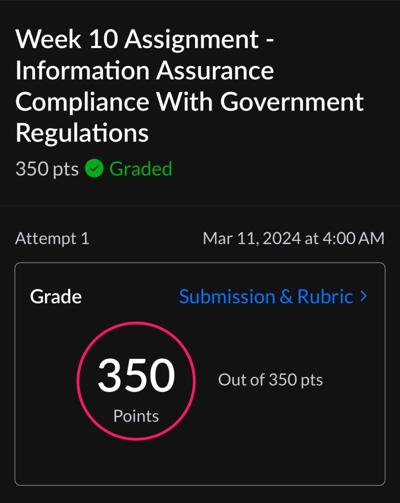Select the Regulations word in the title
Image resolution: width=400 pixels, height=503 pixels.
point(82,133)
